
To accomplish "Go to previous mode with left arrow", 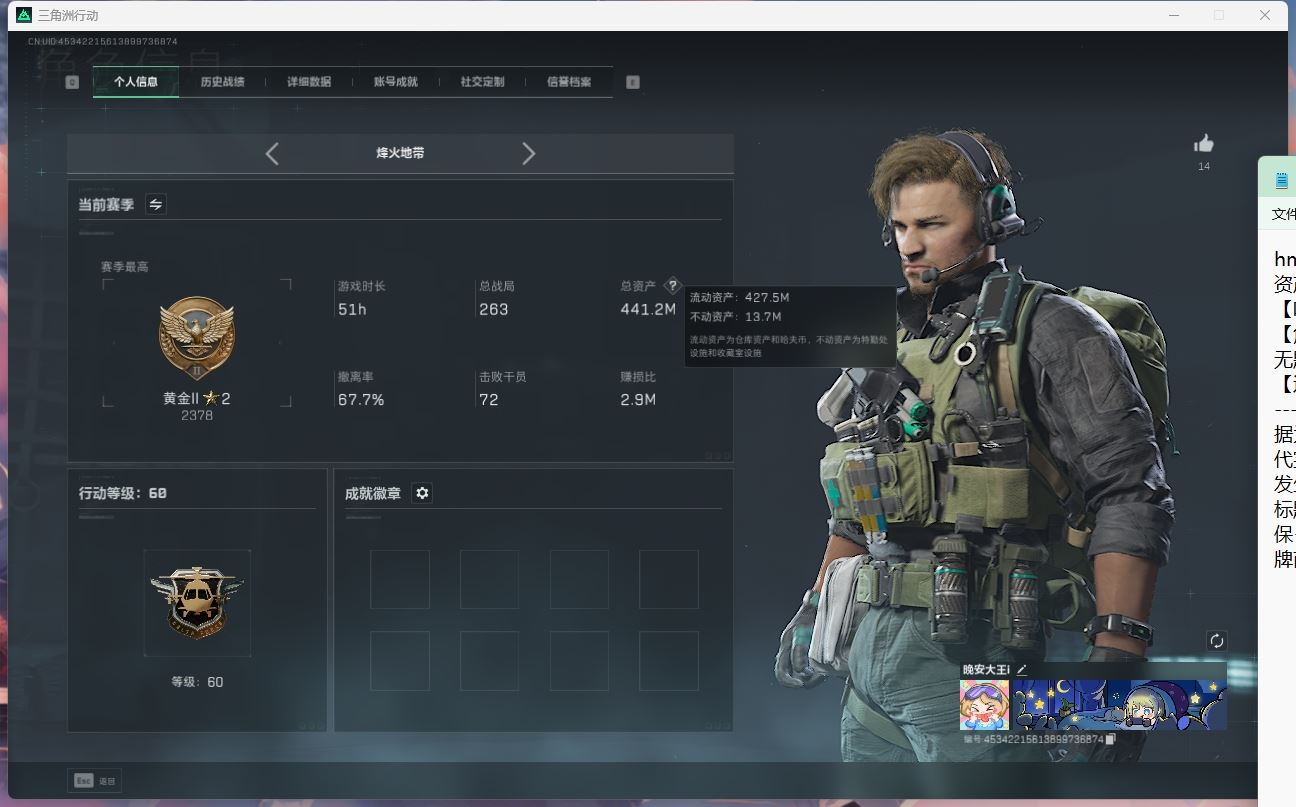I will pos(272,153).
